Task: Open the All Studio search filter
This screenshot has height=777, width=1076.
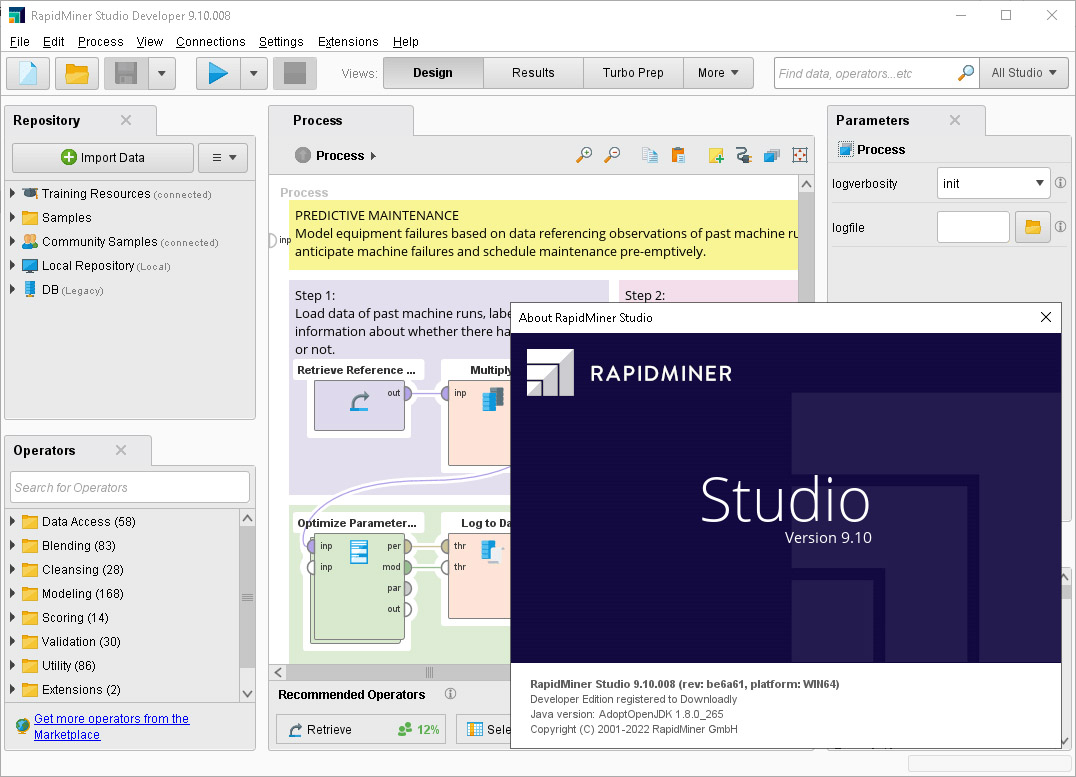Action: (x=1024, y=73)
